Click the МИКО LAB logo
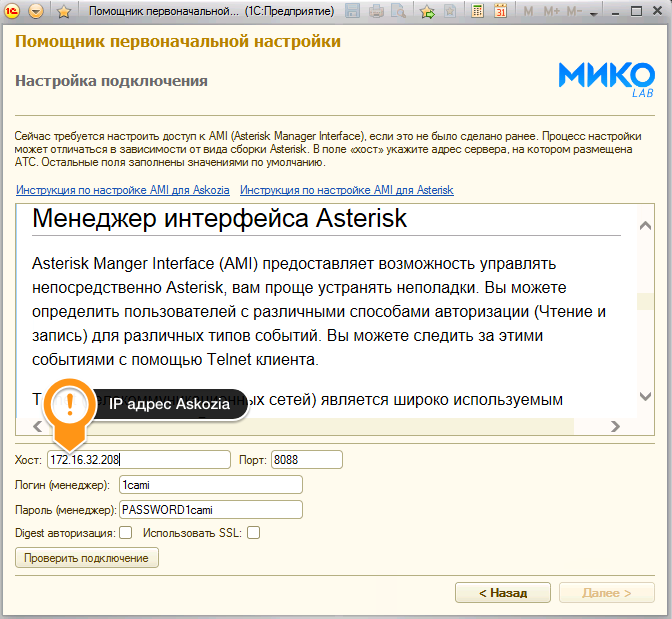Viewport: 672px width, 619px height. tap(606, 79)
